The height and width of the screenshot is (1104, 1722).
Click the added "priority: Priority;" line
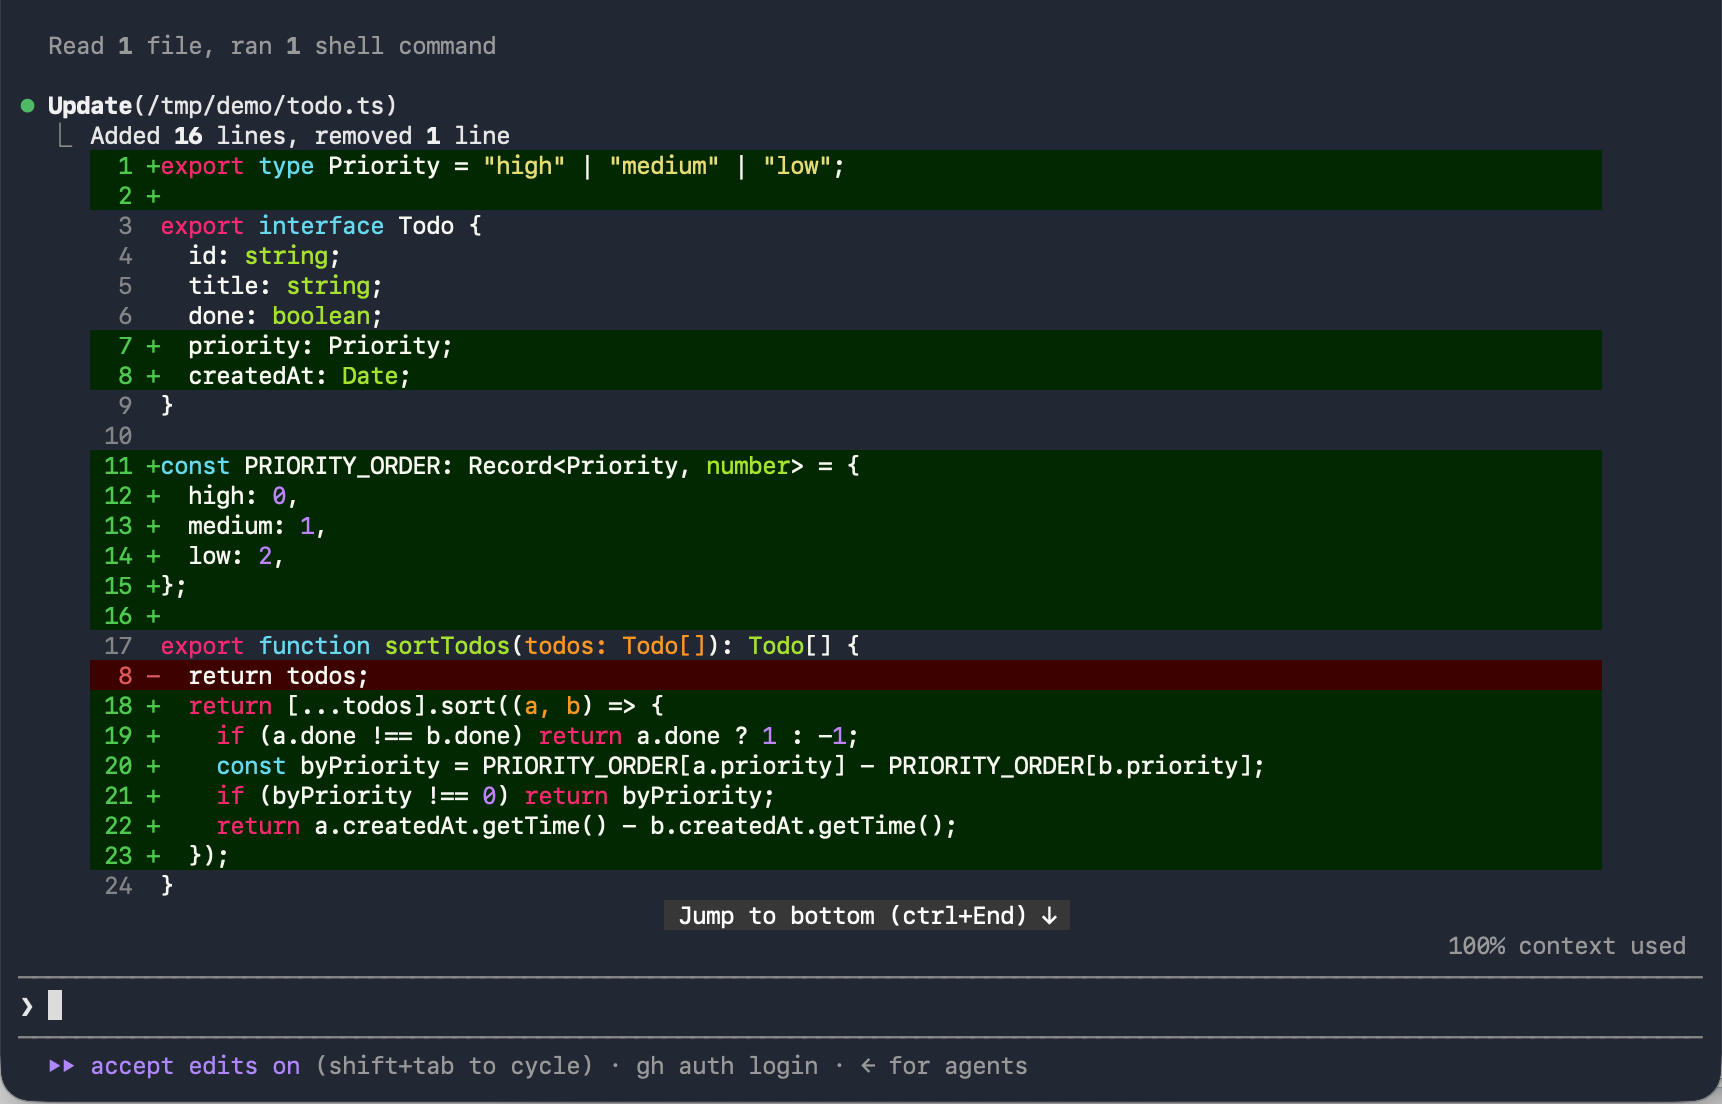(x=845, y=345)
